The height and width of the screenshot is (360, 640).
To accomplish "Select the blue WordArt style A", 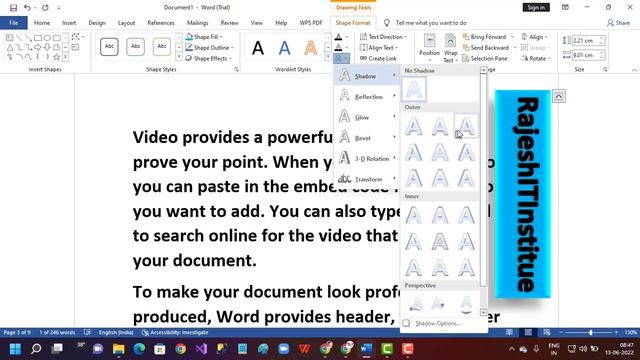I will click(x=284, y=48).
